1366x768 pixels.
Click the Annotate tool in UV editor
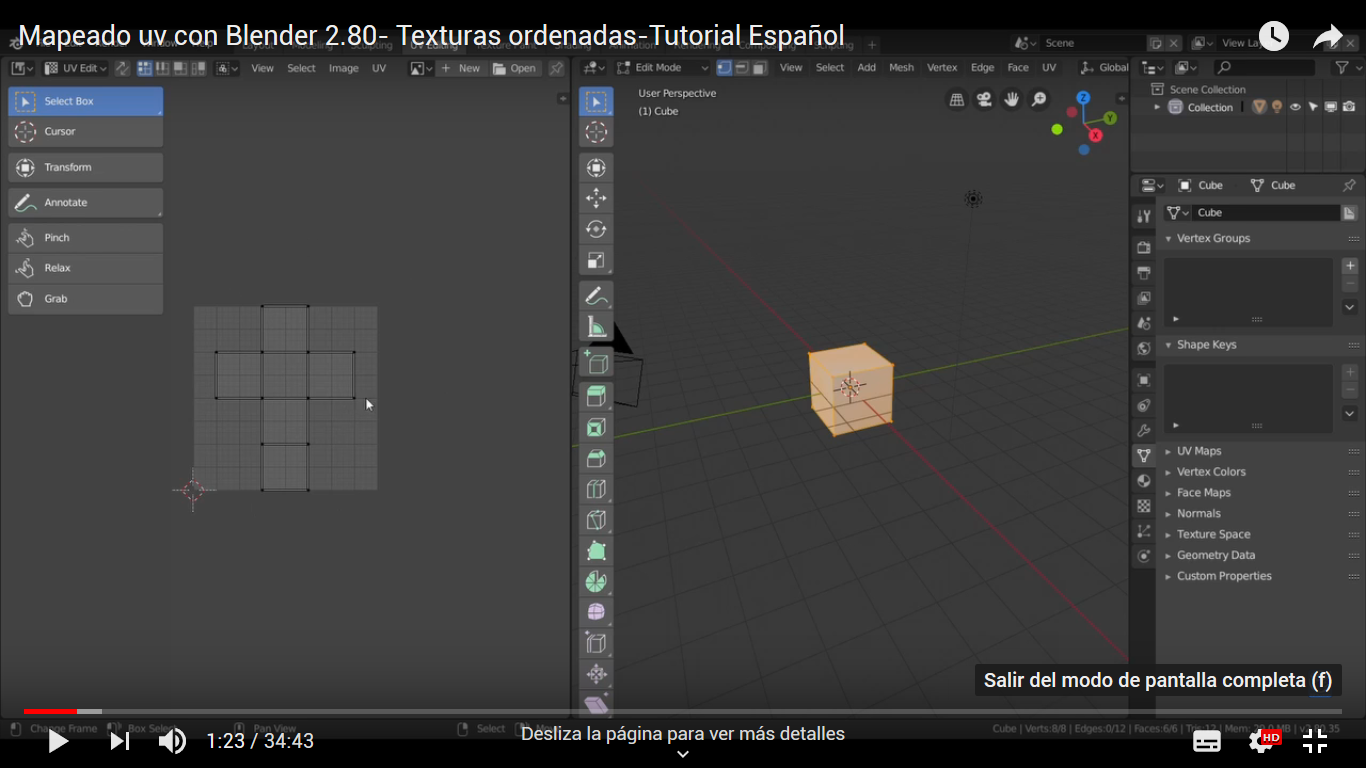pos(85,203)
